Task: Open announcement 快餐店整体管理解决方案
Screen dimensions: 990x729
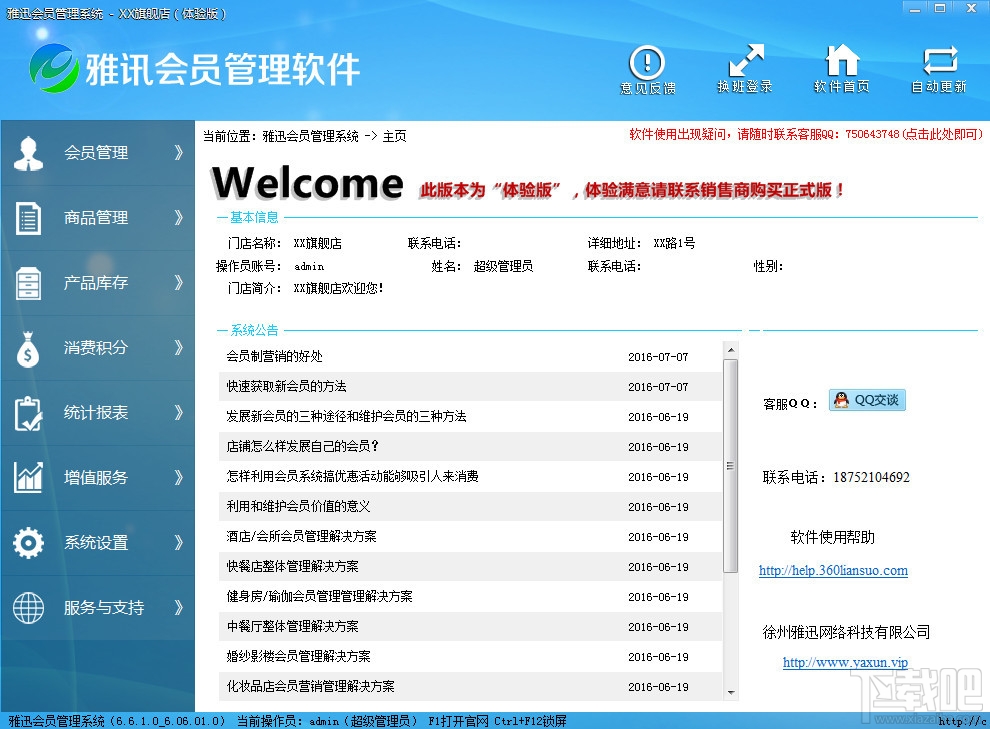Action: click(292, 566)
